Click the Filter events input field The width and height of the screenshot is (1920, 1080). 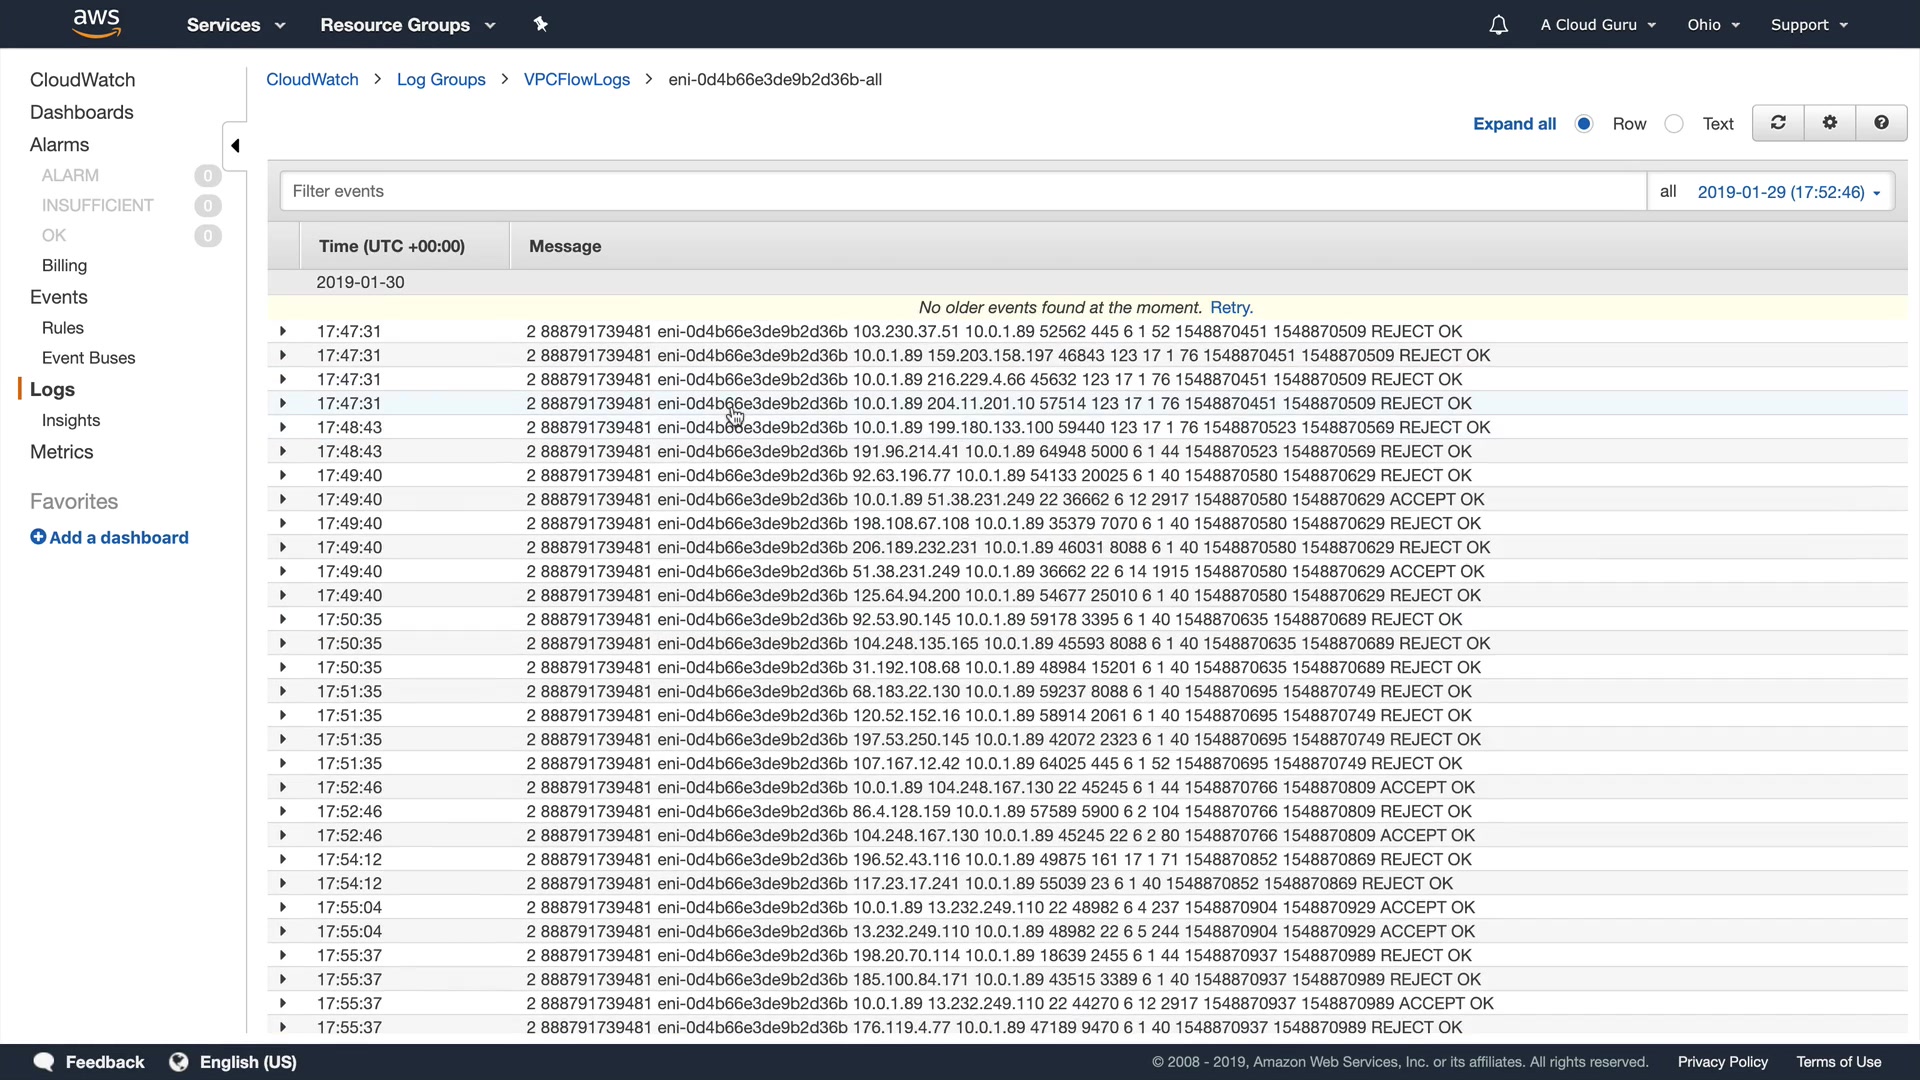coord(960,192)
